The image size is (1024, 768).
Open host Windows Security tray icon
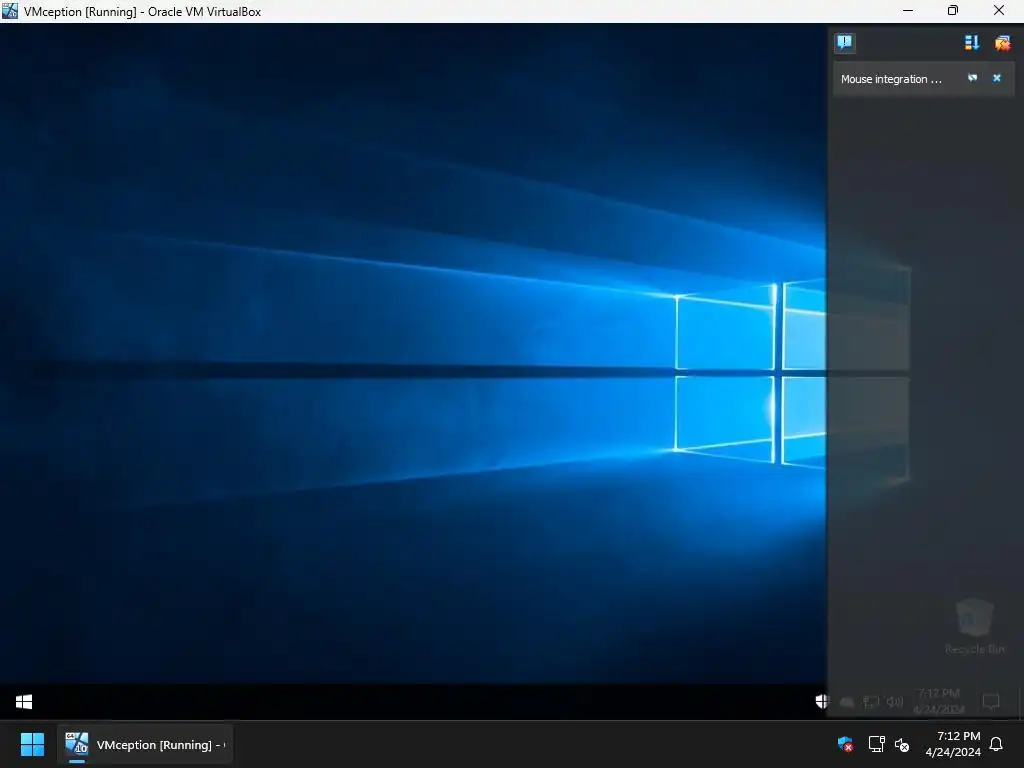tap(845, 744)
